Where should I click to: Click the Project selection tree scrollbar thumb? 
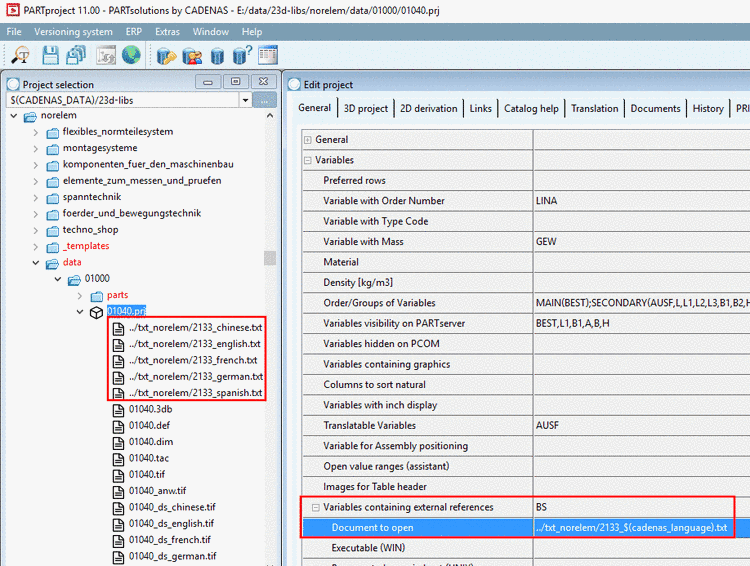270,258
